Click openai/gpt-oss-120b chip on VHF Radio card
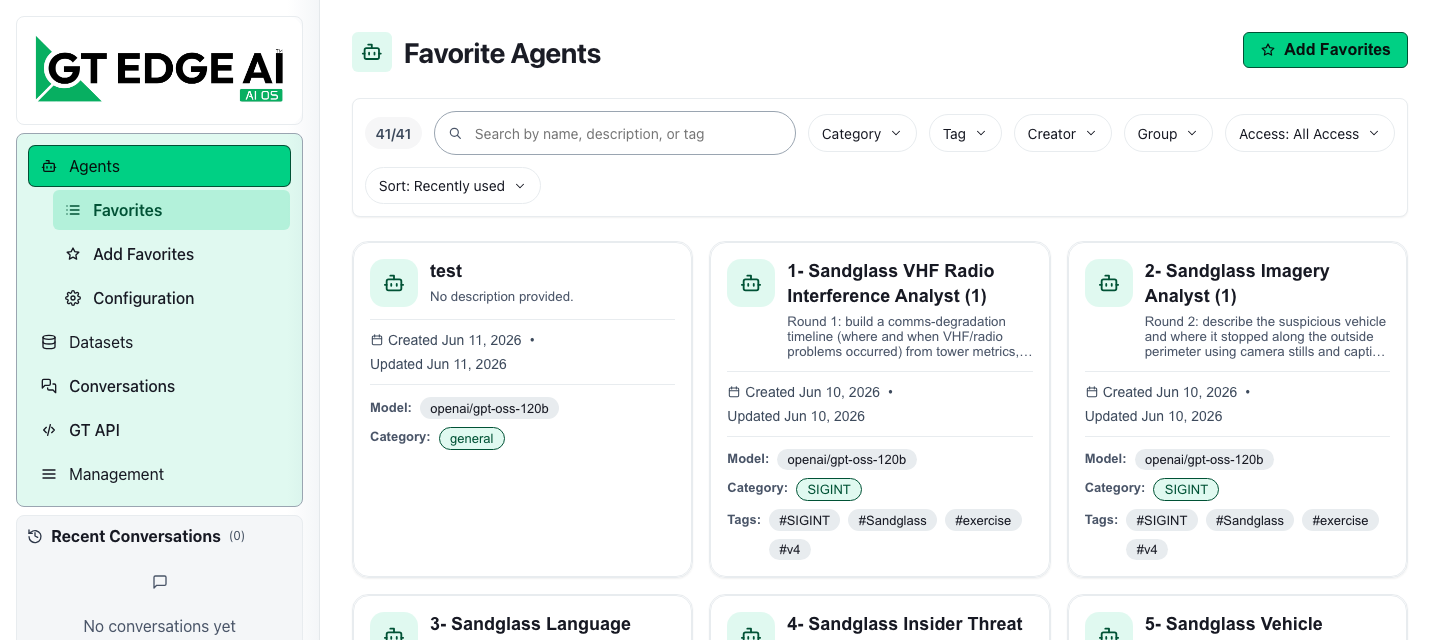The width and height of the screenshot is (1440, 640). click(x=847, y=460)
